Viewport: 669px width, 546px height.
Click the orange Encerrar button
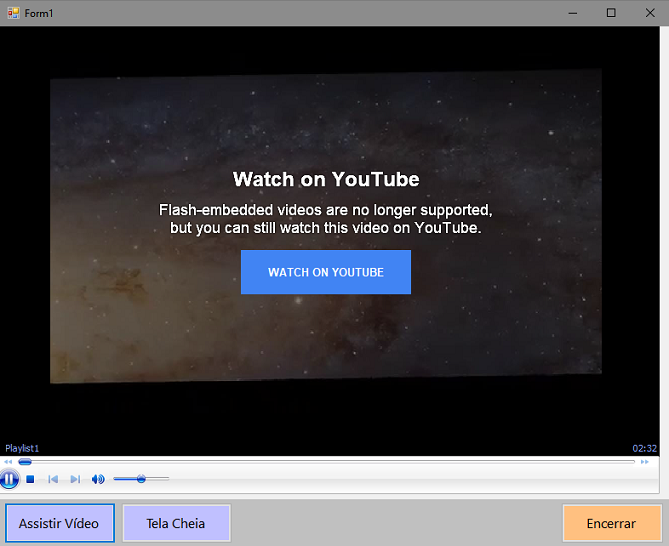[x=612, y=523]
